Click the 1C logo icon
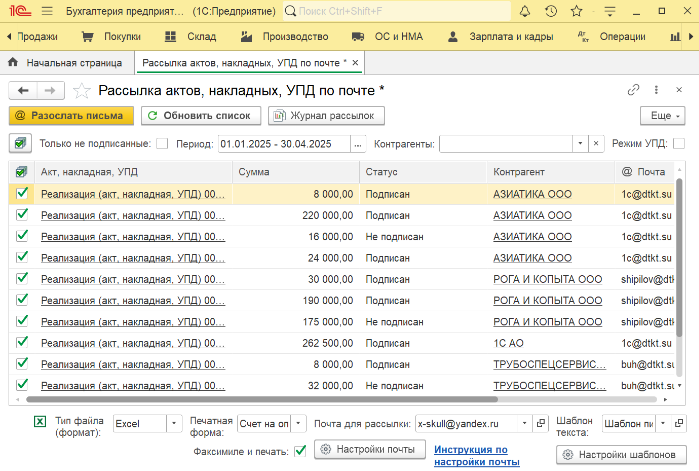 coord(20,11)
